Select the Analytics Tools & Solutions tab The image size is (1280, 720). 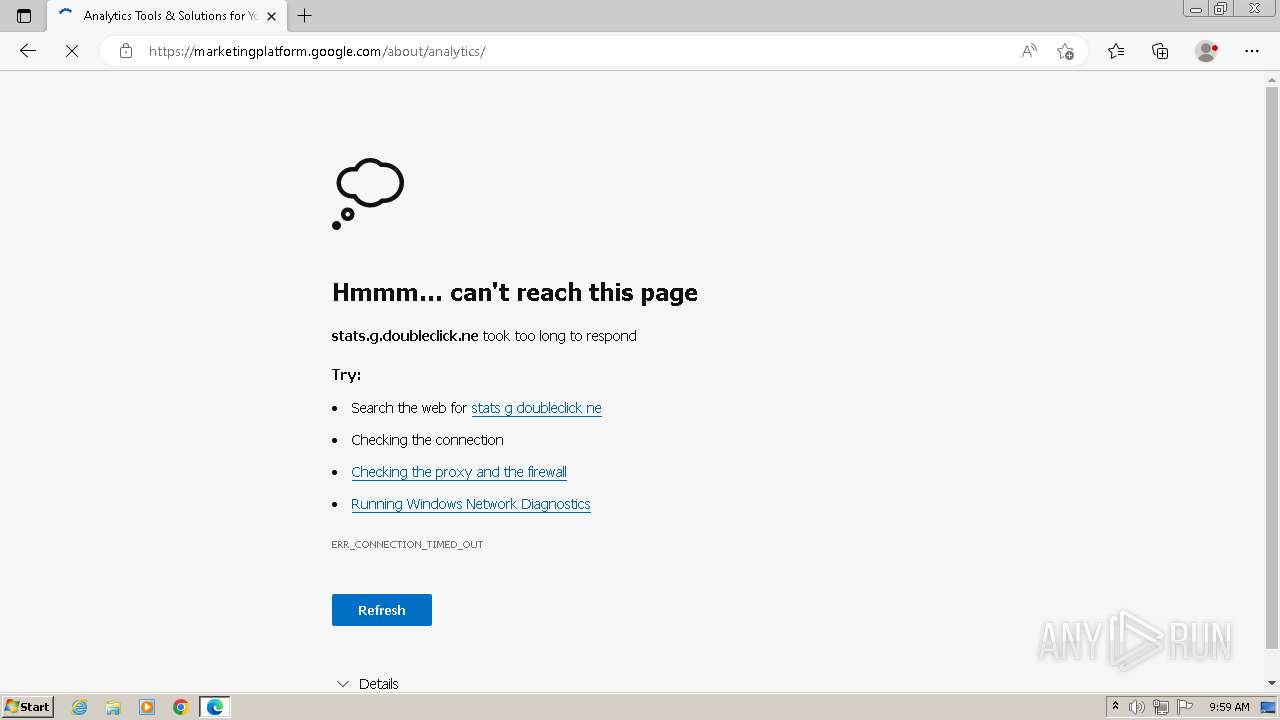(x=167, y=16)
